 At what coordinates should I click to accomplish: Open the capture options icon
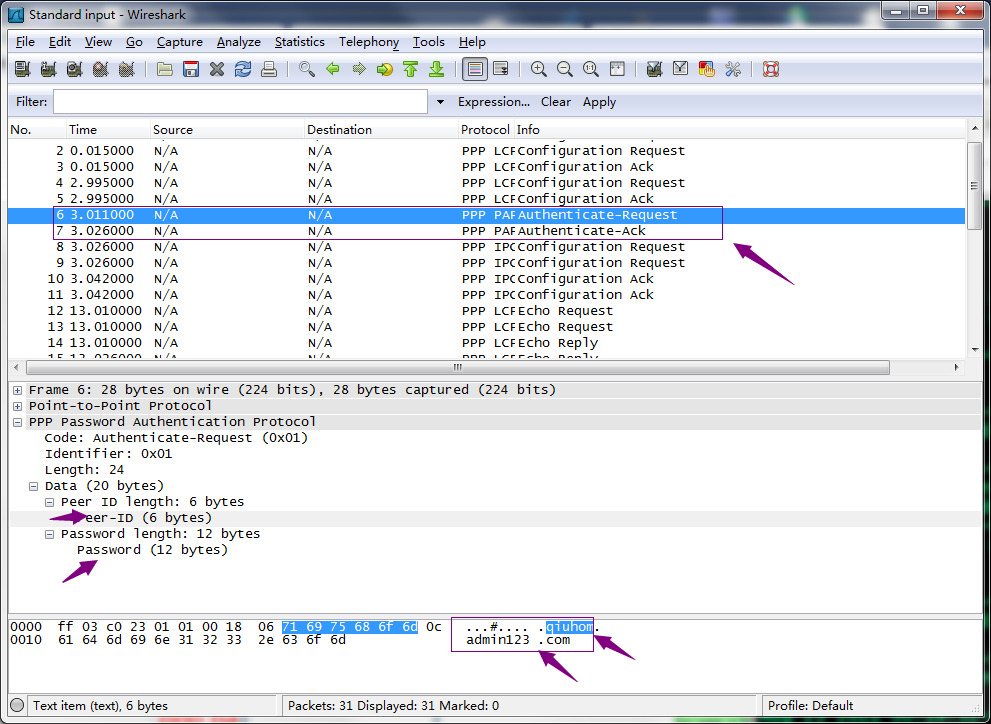[49, 69]
